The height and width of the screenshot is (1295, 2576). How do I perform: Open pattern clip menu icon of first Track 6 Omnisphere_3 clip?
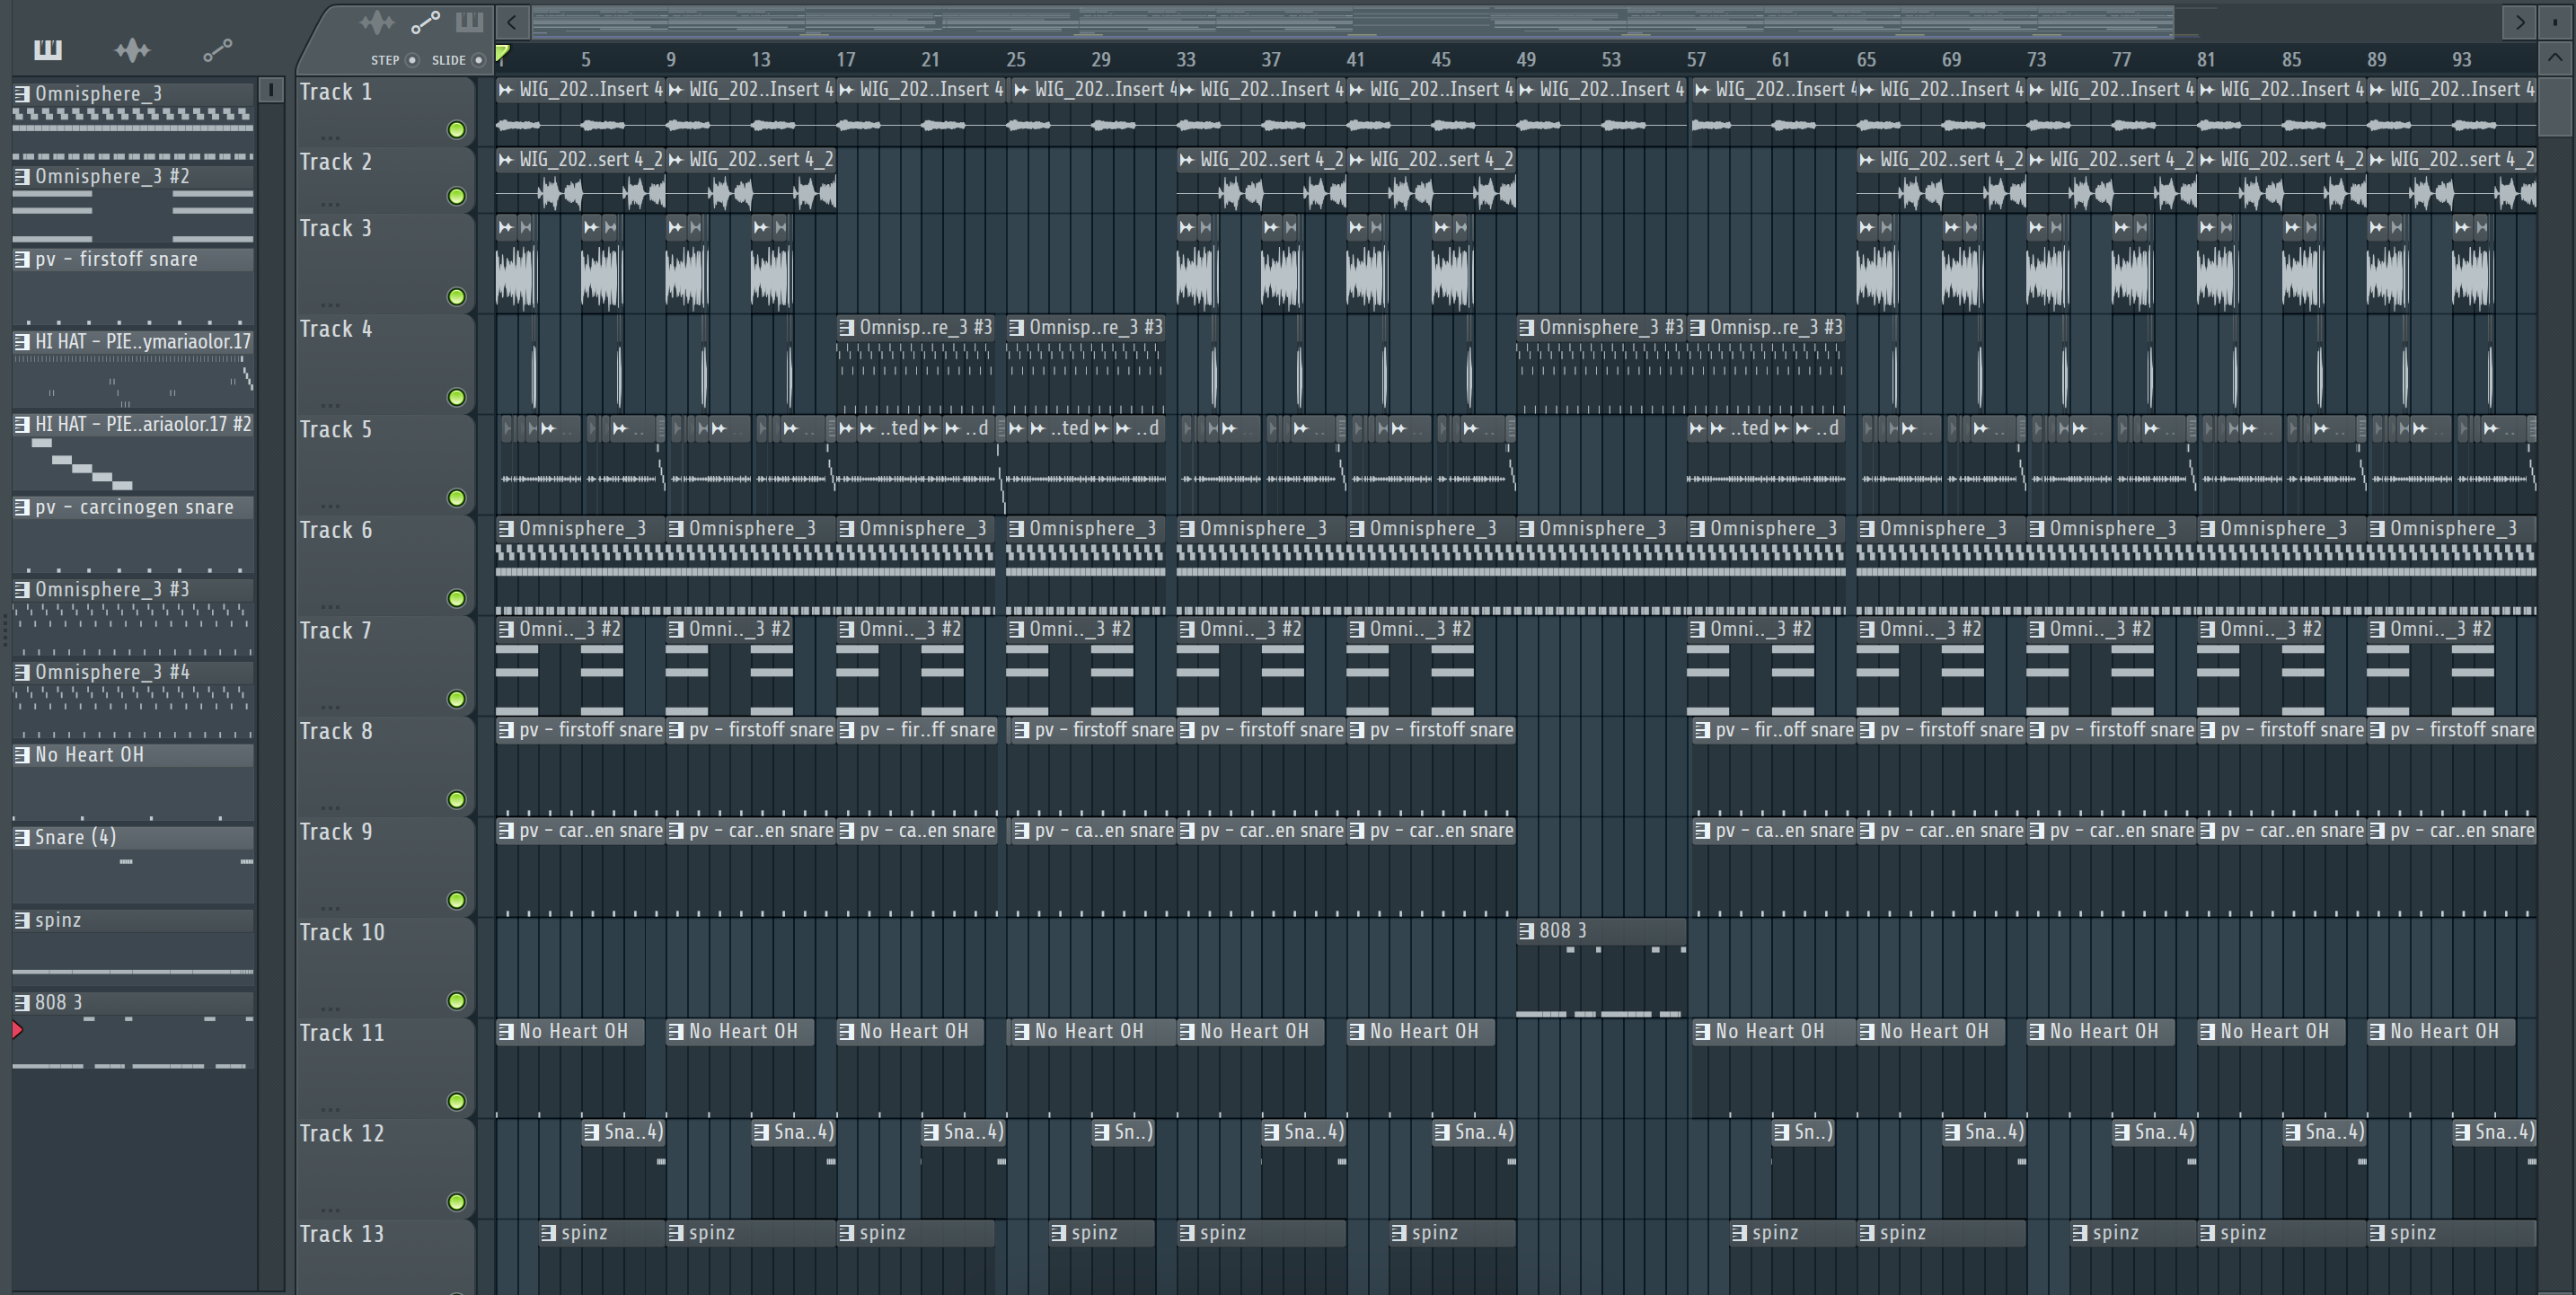(x=506, y=529)
